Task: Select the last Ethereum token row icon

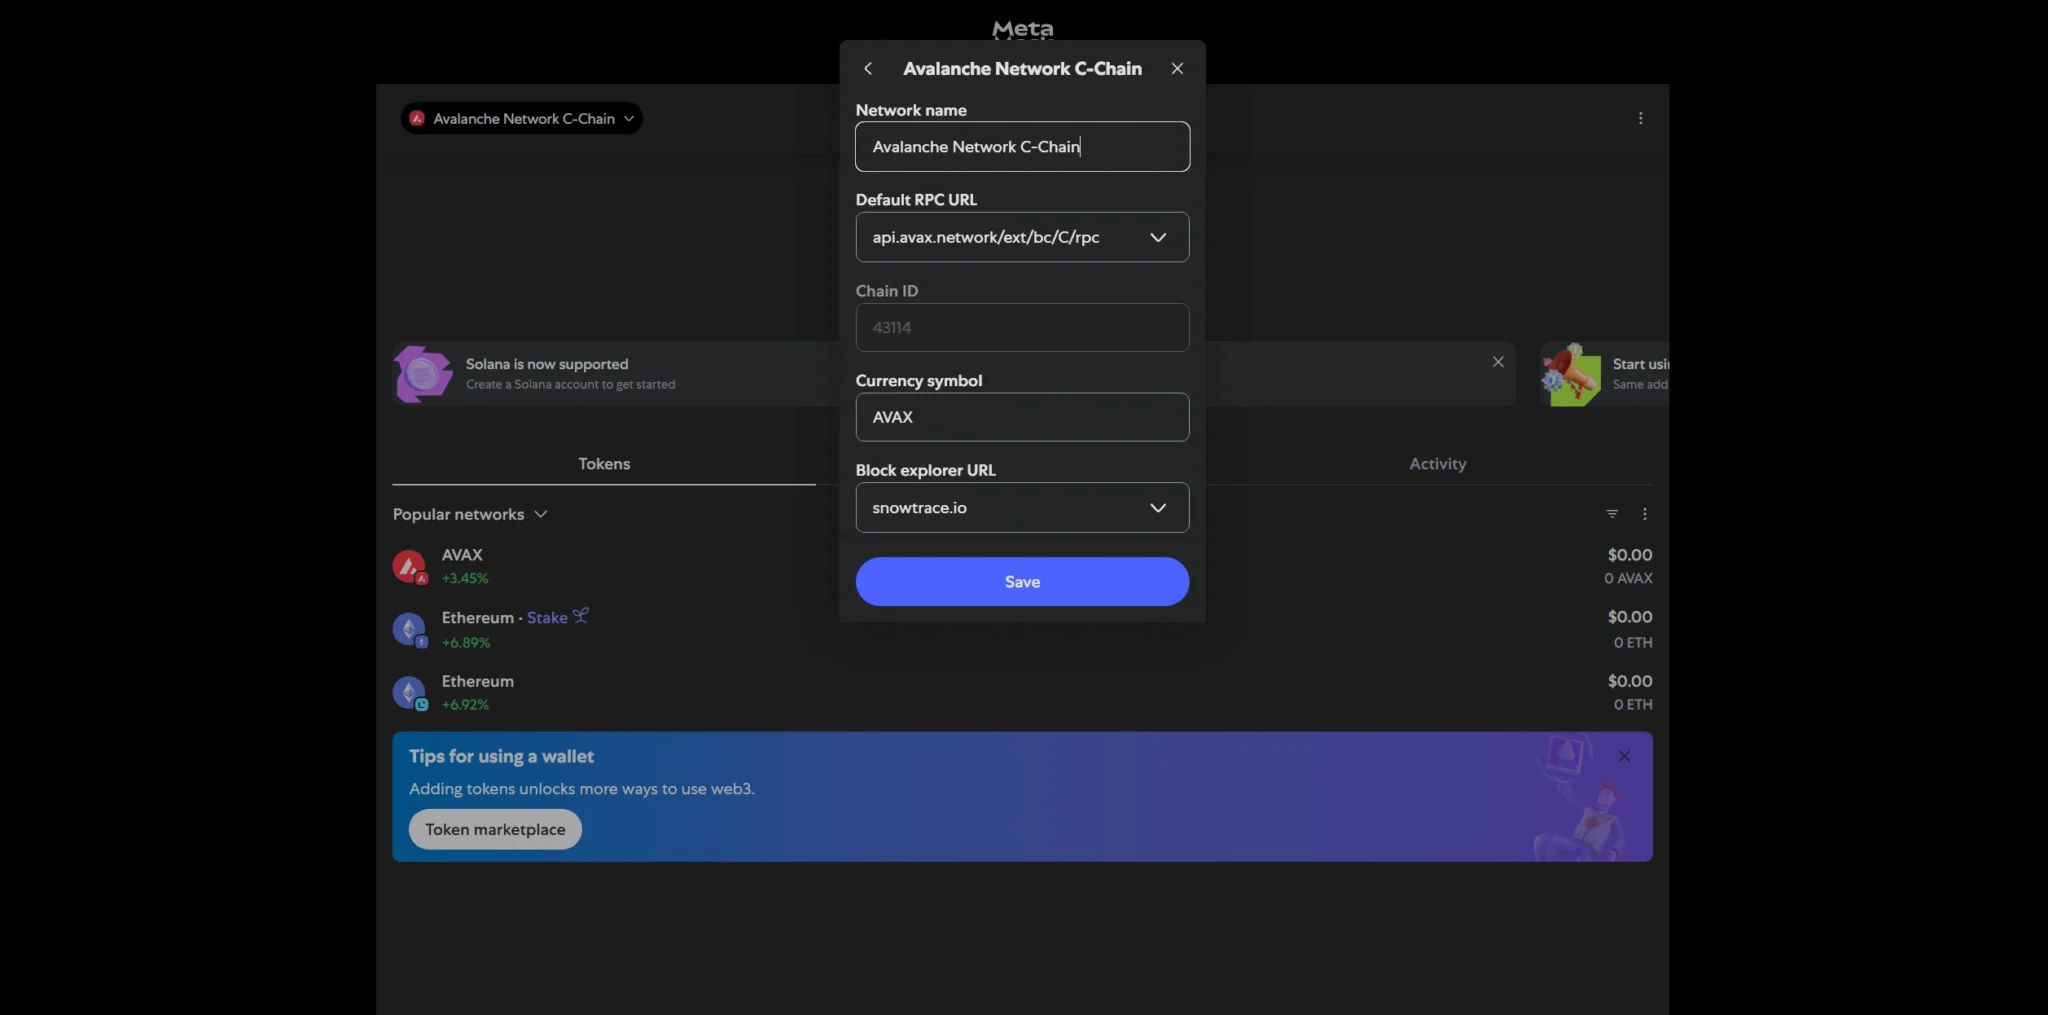Action: (409, 692)
